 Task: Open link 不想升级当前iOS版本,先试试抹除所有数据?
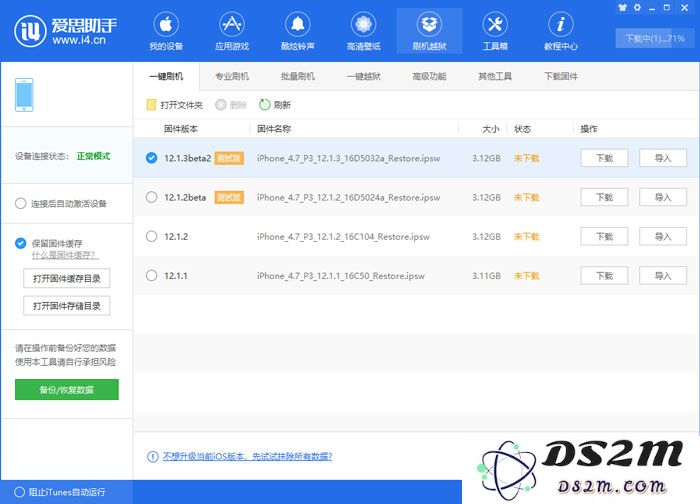247,456
